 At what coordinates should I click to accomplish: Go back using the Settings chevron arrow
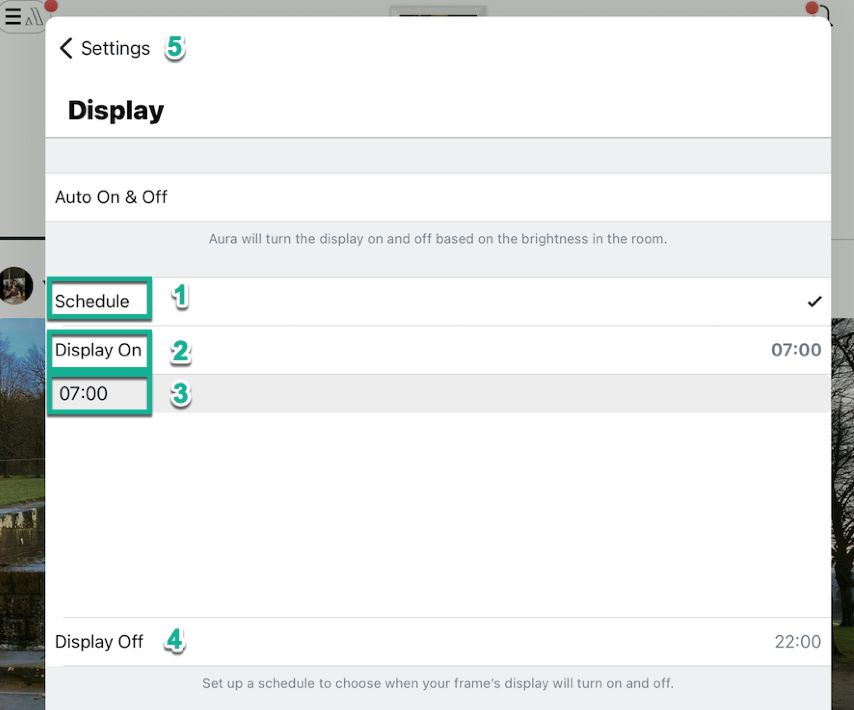66,48
